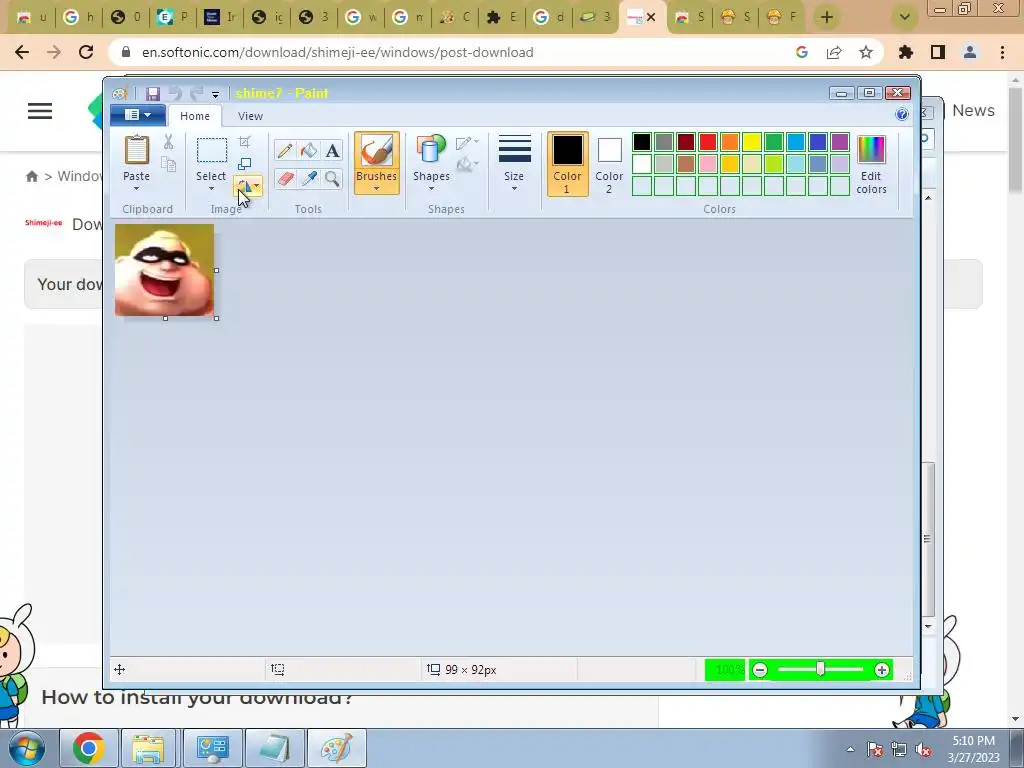Open Chrome profile avatar icon
Screen dimensions: 1024x768
(x=970, y=52)
